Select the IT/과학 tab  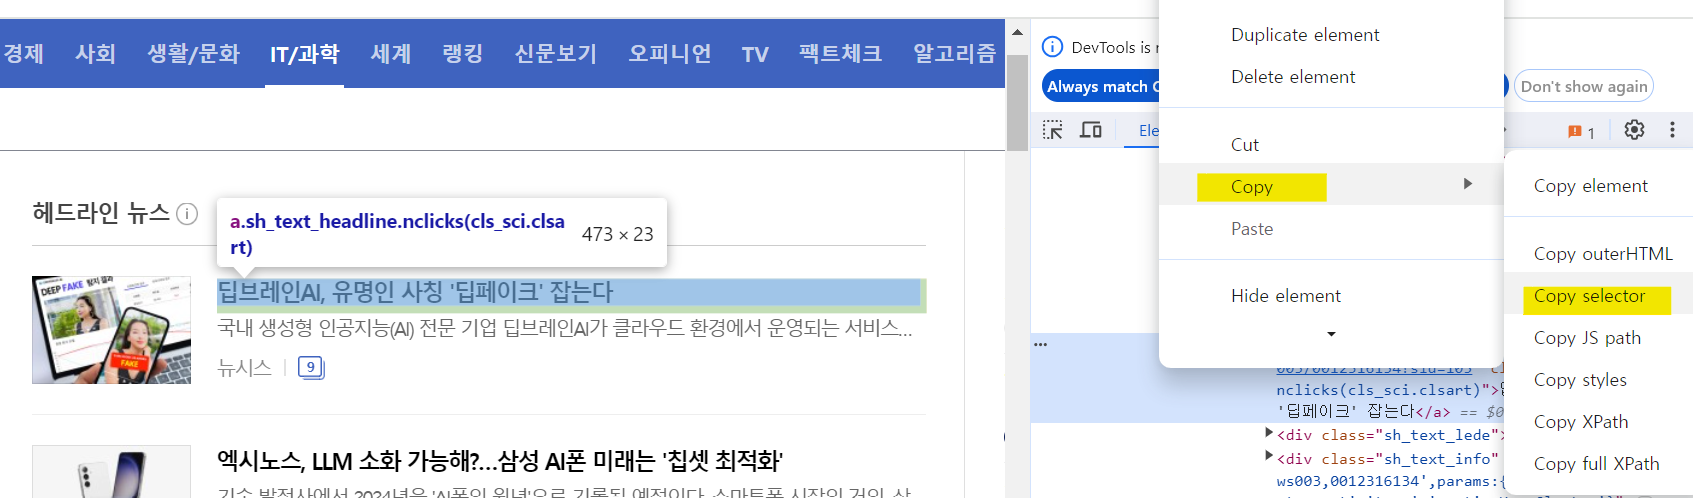(304, 54)
